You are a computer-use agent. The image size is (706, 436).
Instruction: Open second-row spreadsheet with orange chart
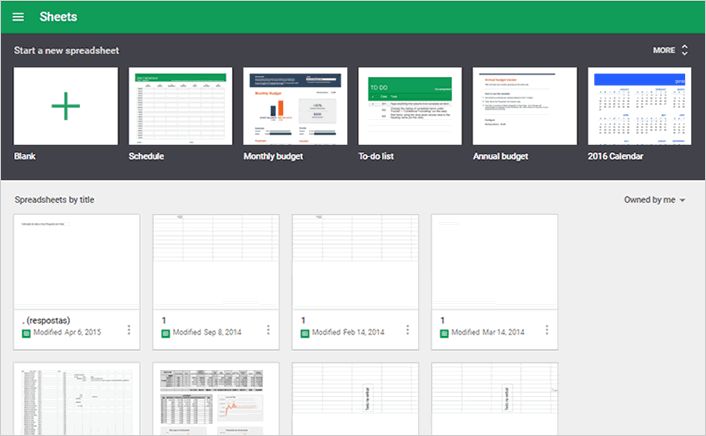[216, 399]
